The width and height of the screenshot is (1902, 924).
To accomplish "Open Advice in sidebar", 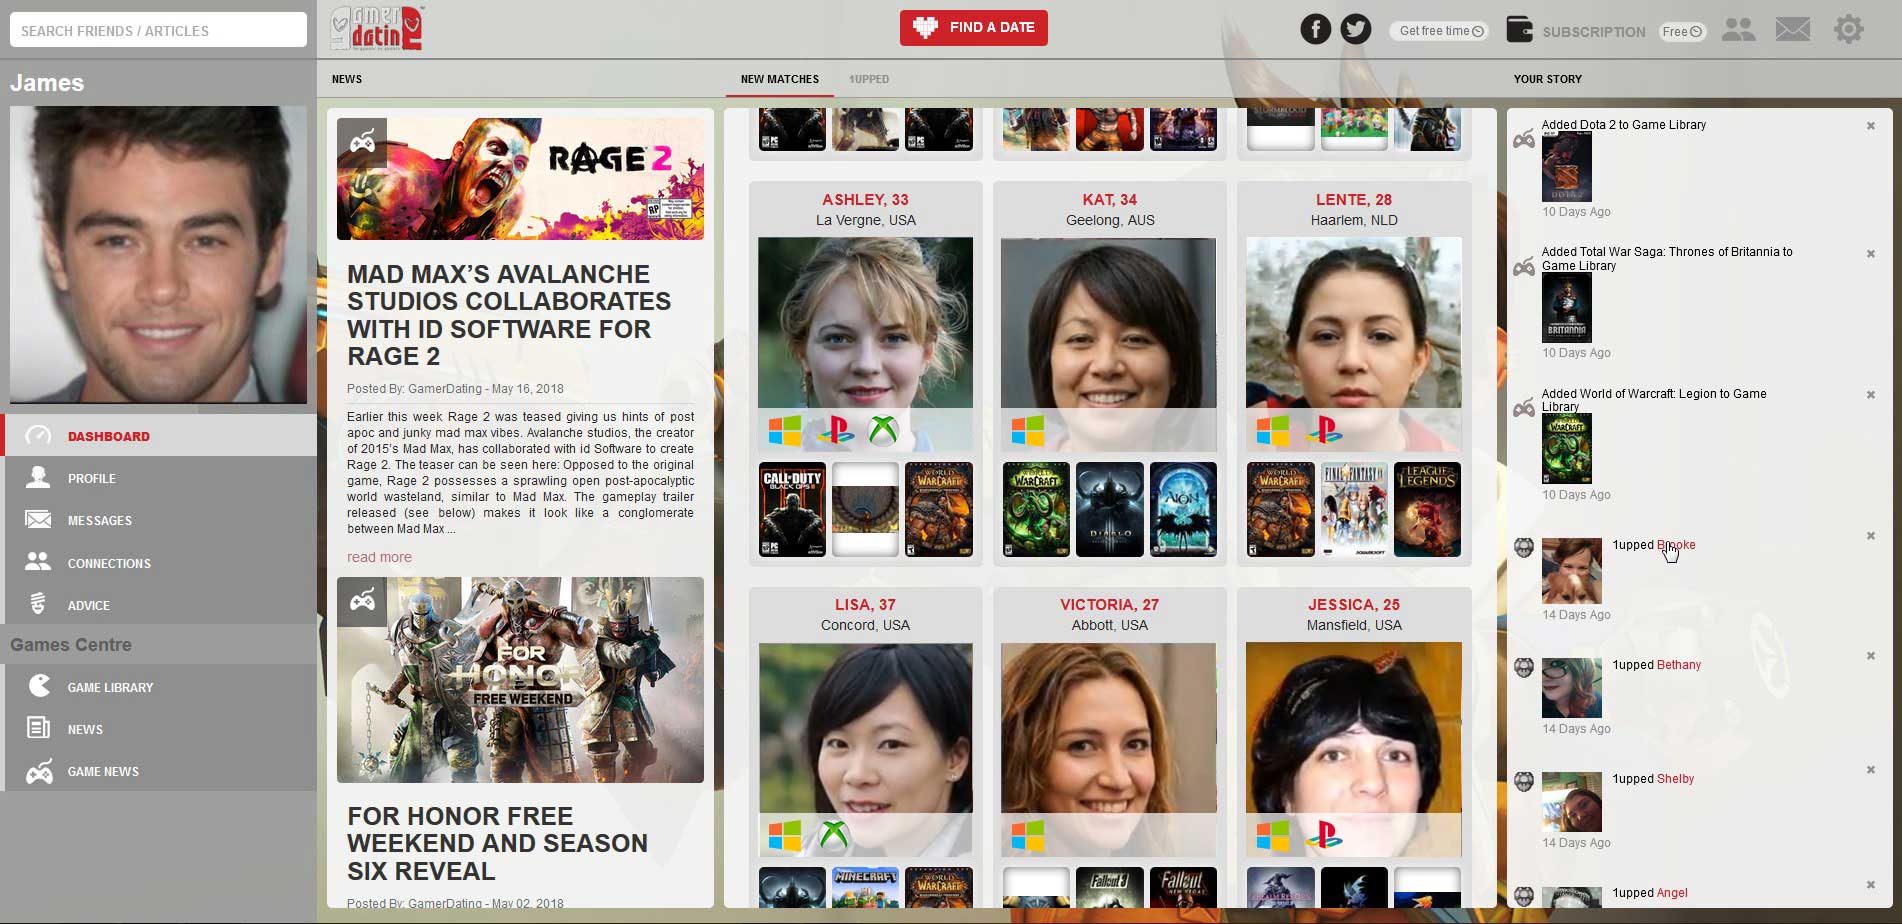I will point(160,605).
